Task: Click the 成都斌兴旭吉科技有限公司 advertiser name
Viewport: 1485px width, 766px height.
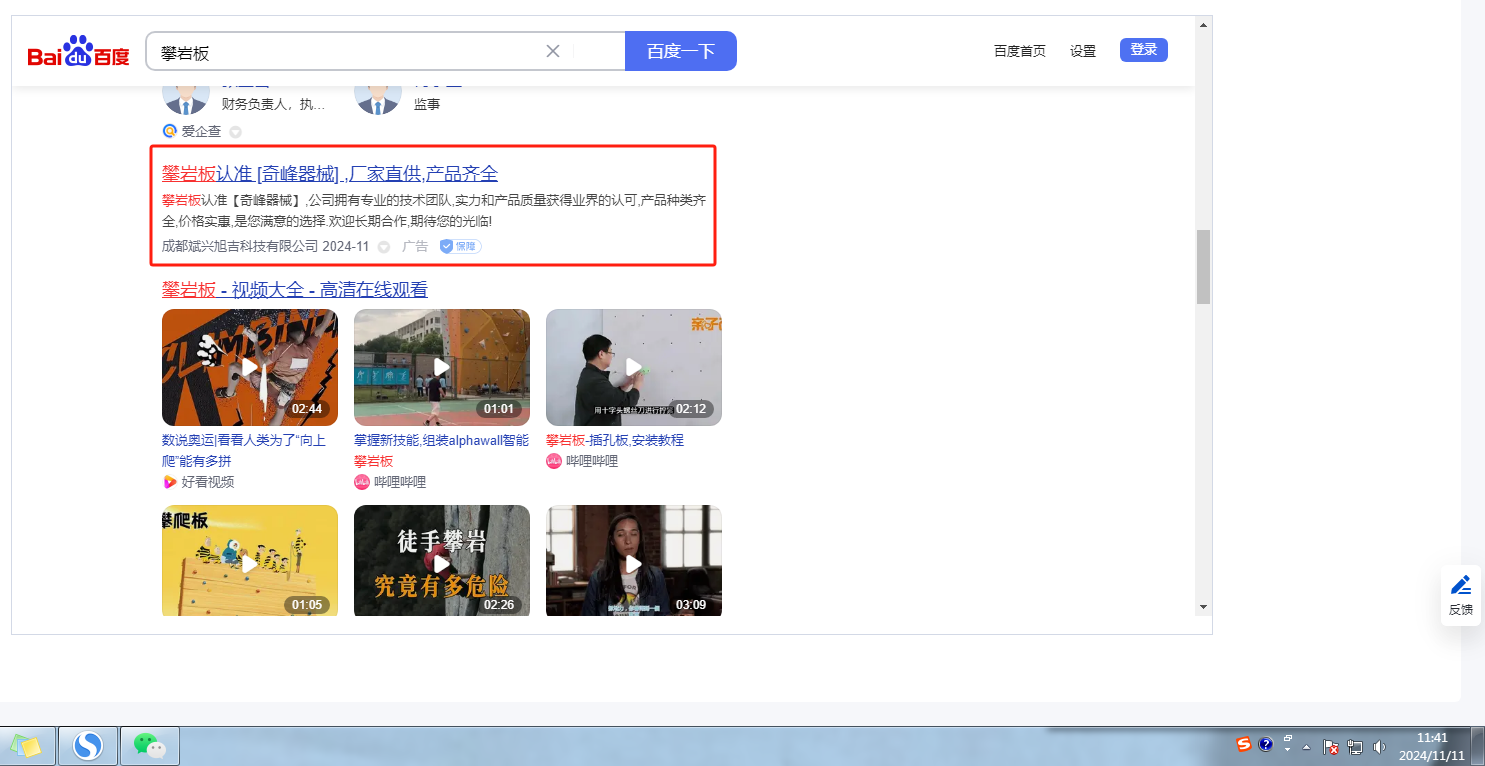Action: [x=240, y=246]
